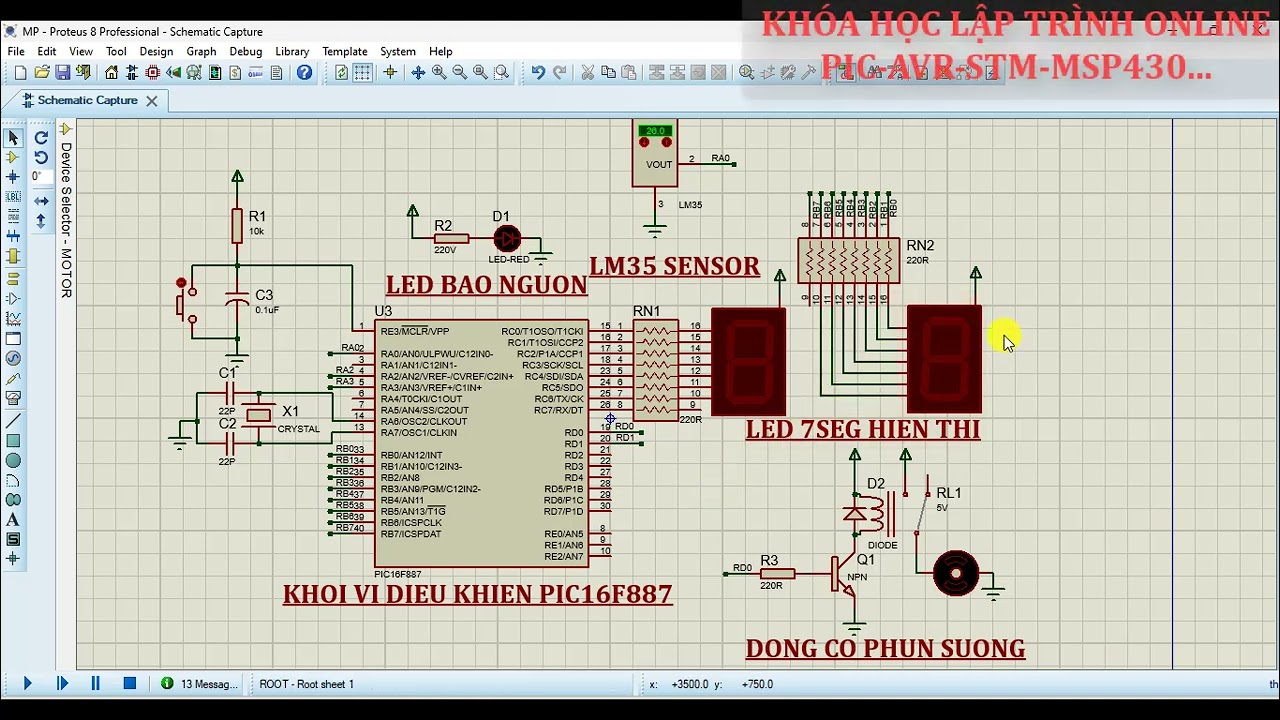Viewport: 1280px width, 720px height.
Task: Choose the Subcircuit mode tool
Action: pos(13,257)
